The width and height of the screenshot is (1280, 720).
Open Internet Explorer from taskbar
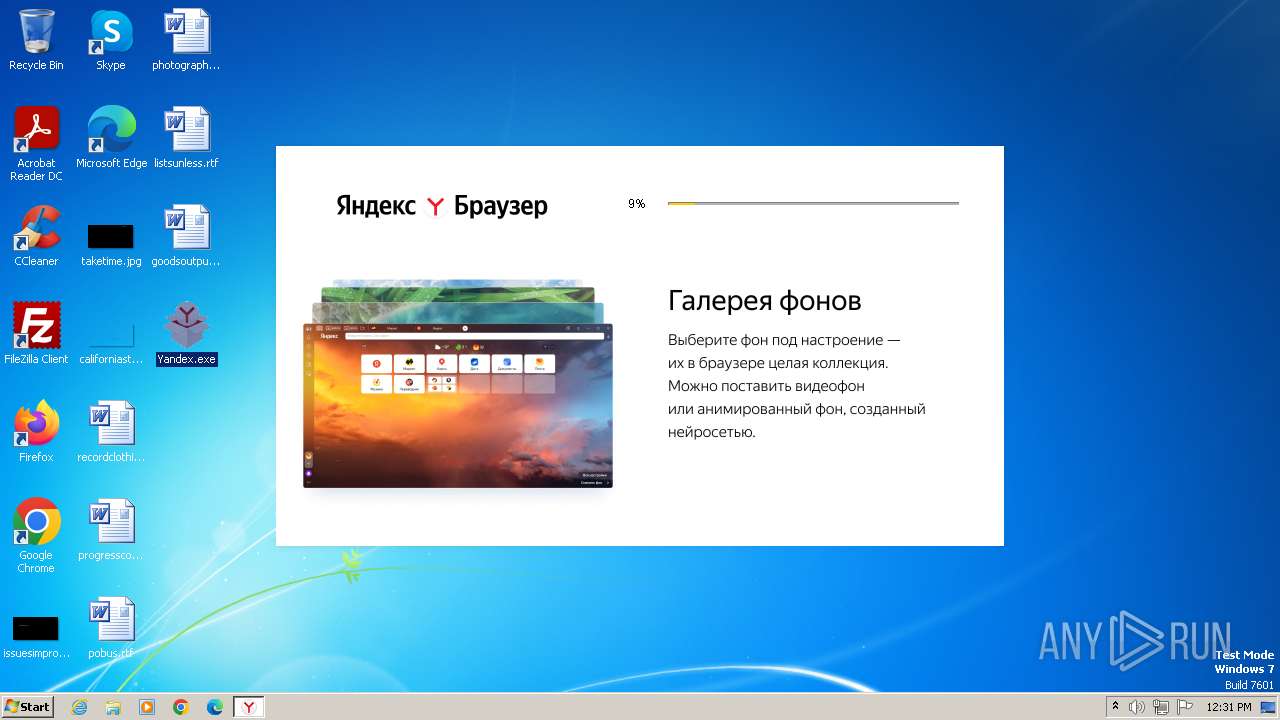pyautogui.click(x=80, y=707)
